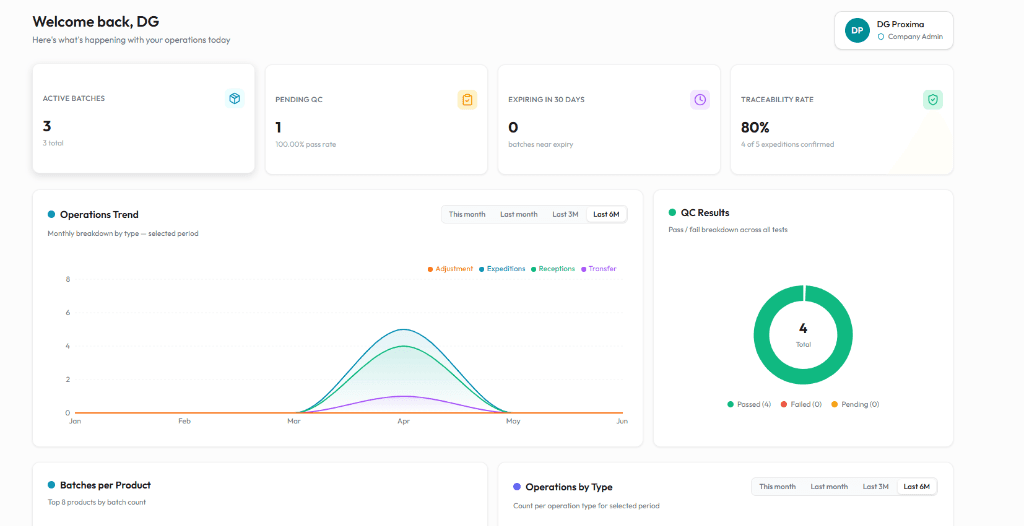Screen dimensions: 1024x526
Task: Click the Traceability Rate shield icon
Action: (933, 100)
